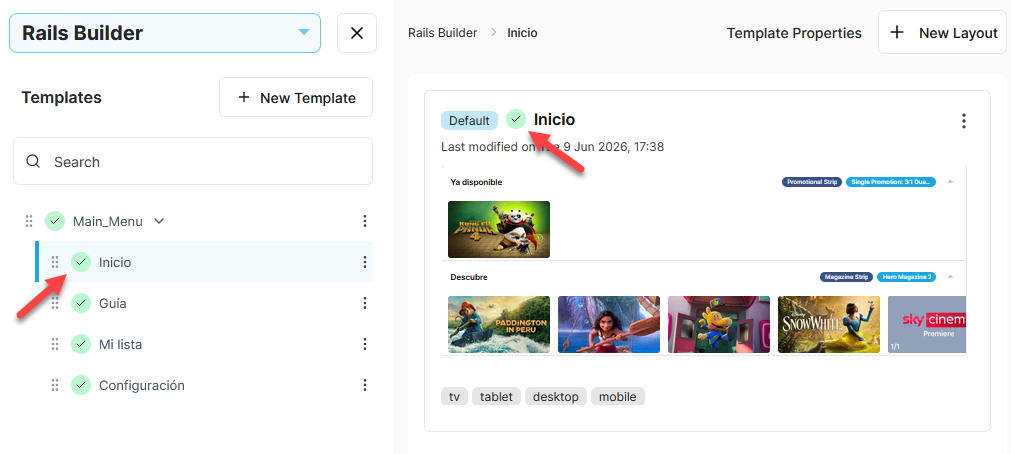Click the templates Search field
1011x454 pixels.
pyautogui.click(x=193, y=161)
